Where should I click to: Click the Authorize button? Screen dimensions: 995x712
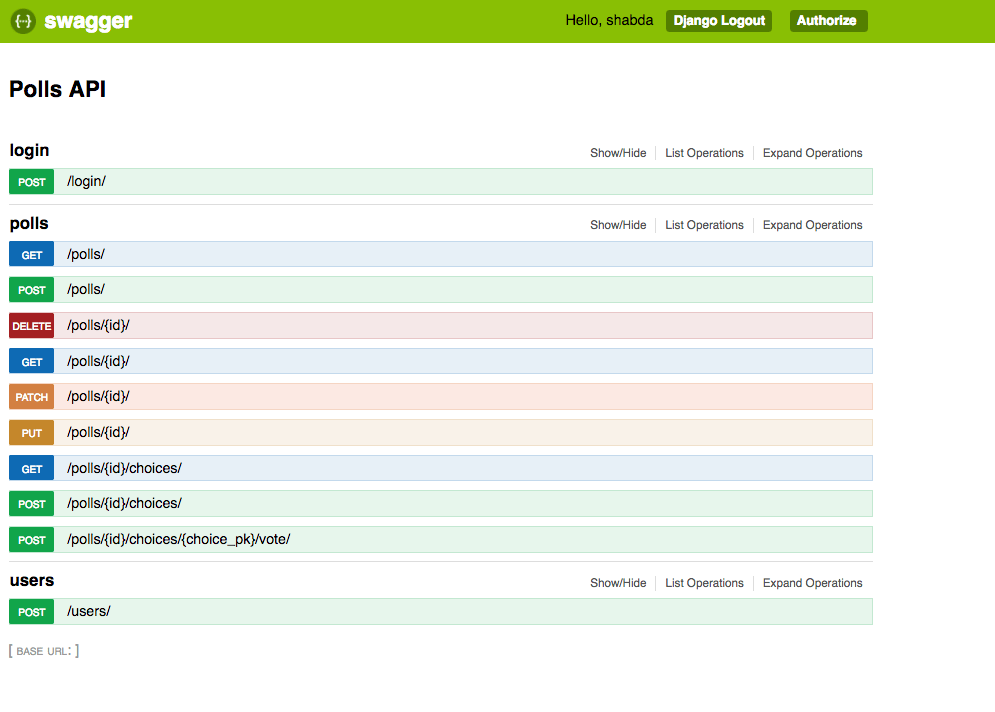pos(828,20)
